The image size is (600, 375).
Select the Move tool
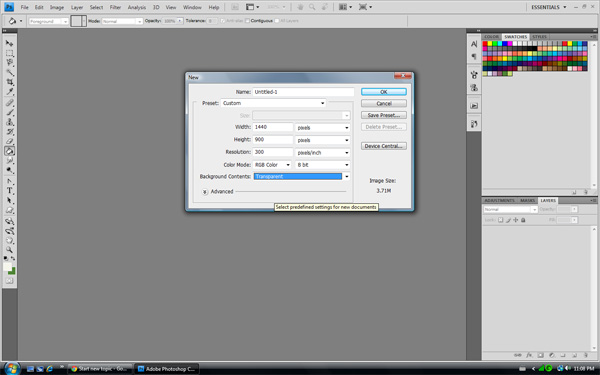tap(9, 44)
